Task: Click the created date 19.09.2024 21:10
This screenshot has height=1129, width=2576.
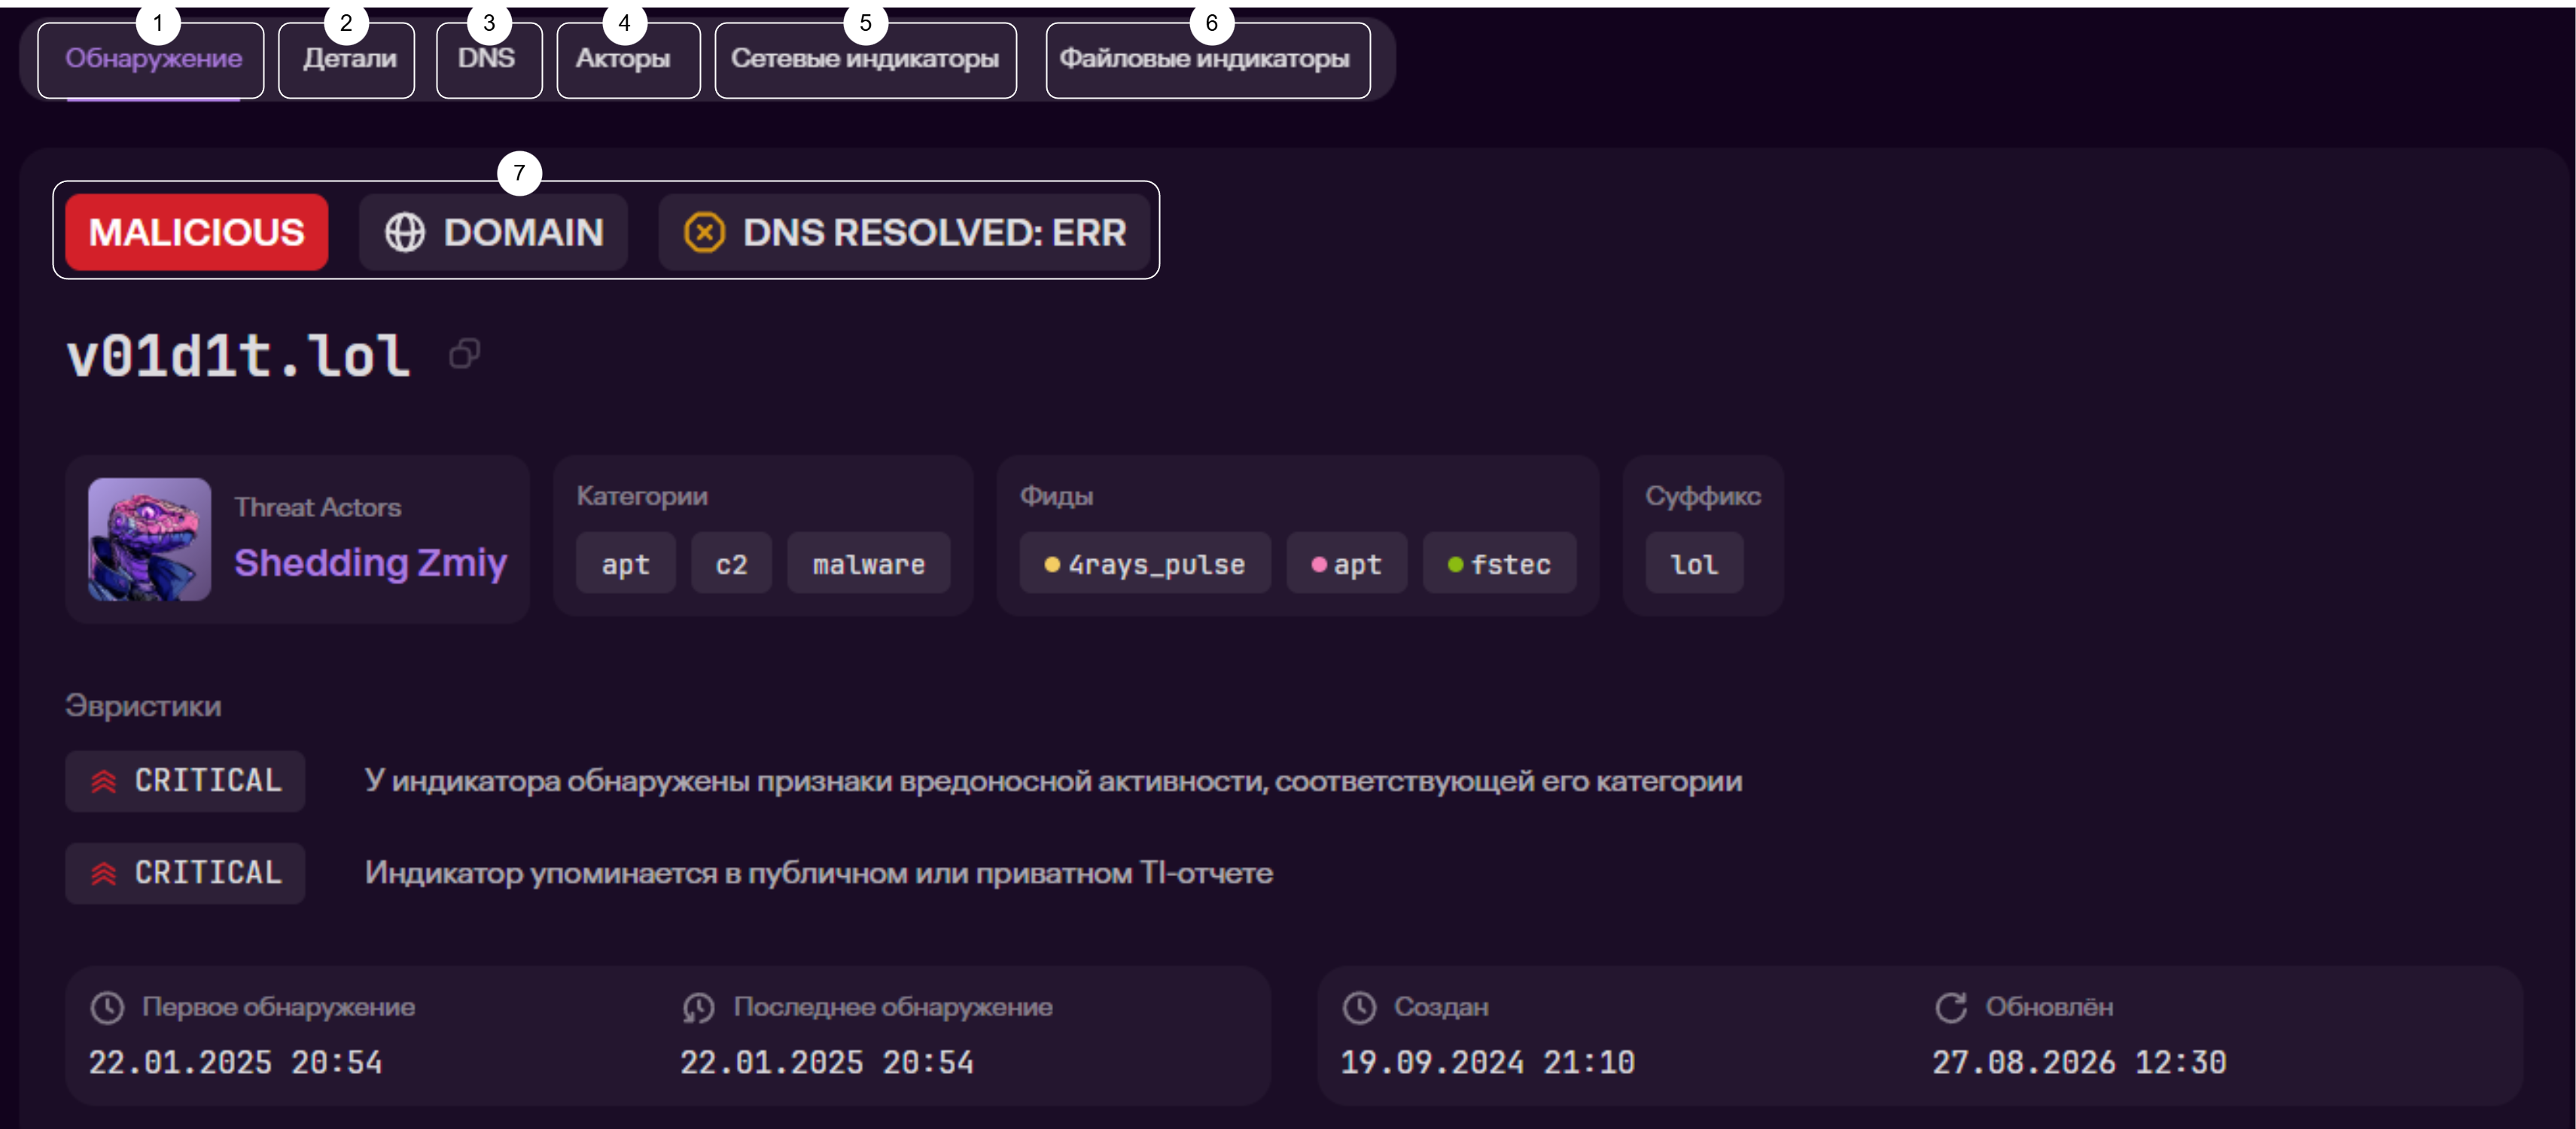Action: [1487, 1062]
